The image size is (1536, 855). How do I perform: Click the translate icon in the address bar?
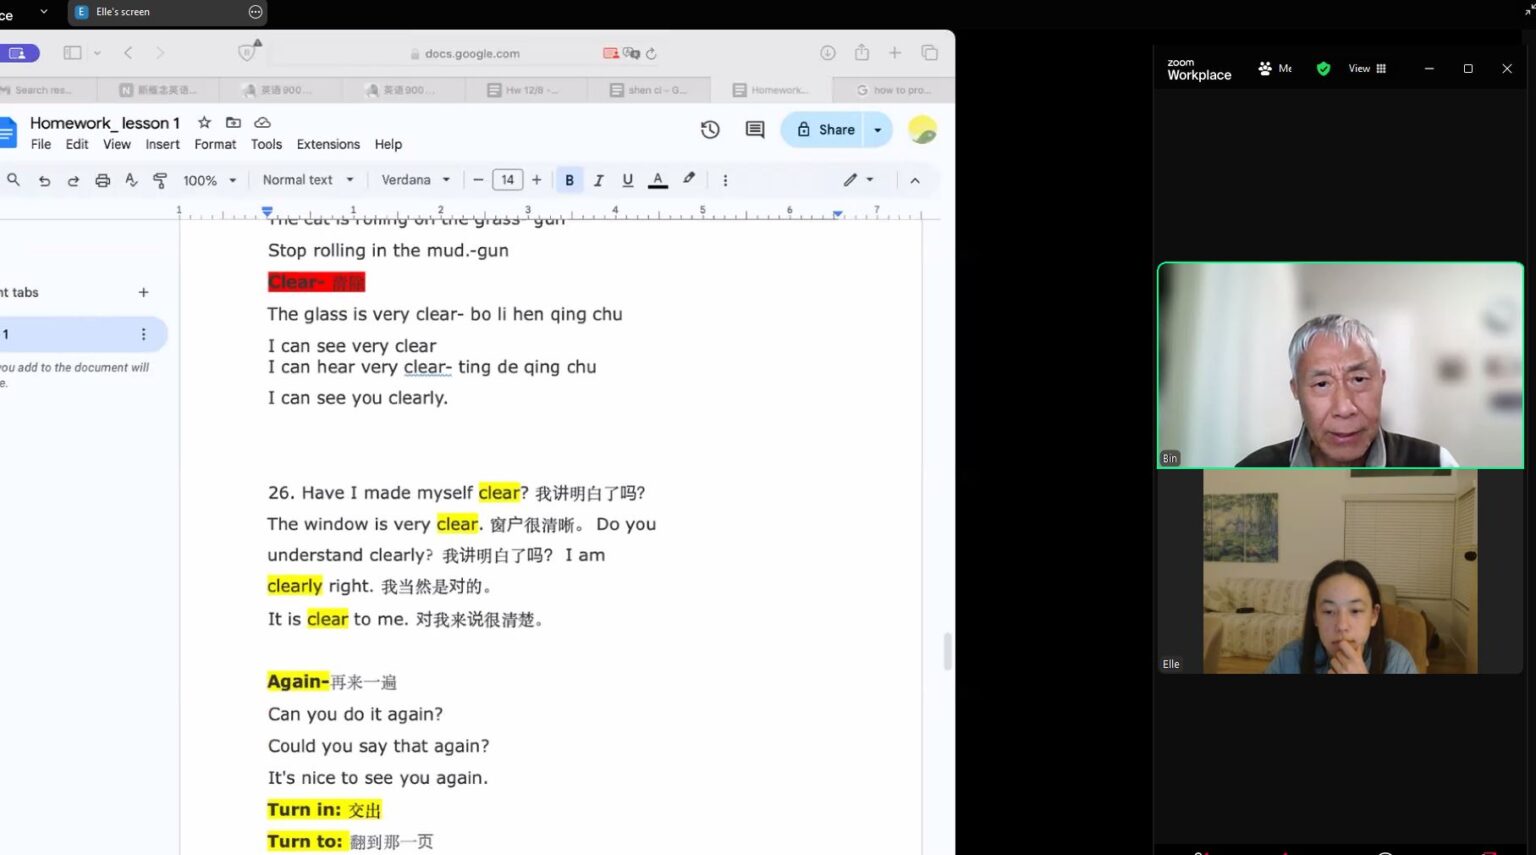[631, 53]
